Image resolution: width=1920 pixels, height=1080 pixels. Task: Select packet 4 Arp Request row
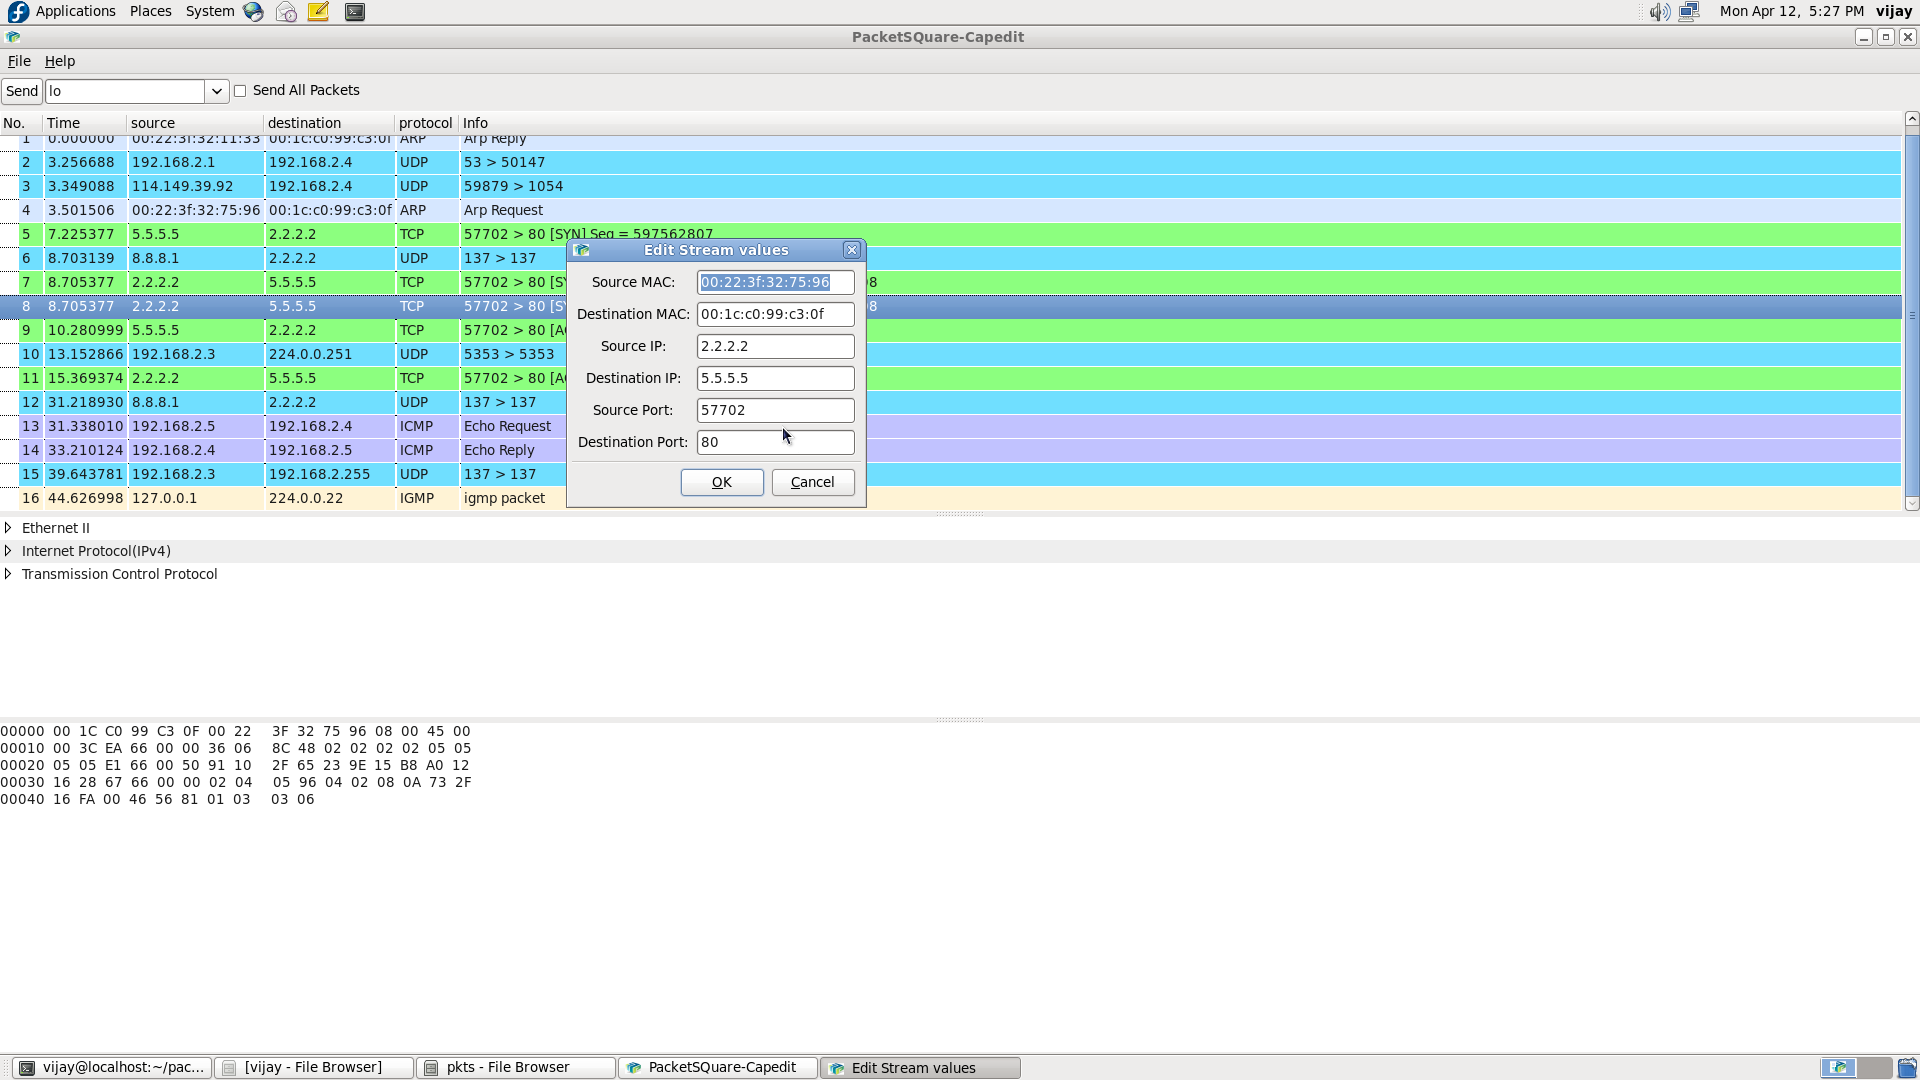950,210
